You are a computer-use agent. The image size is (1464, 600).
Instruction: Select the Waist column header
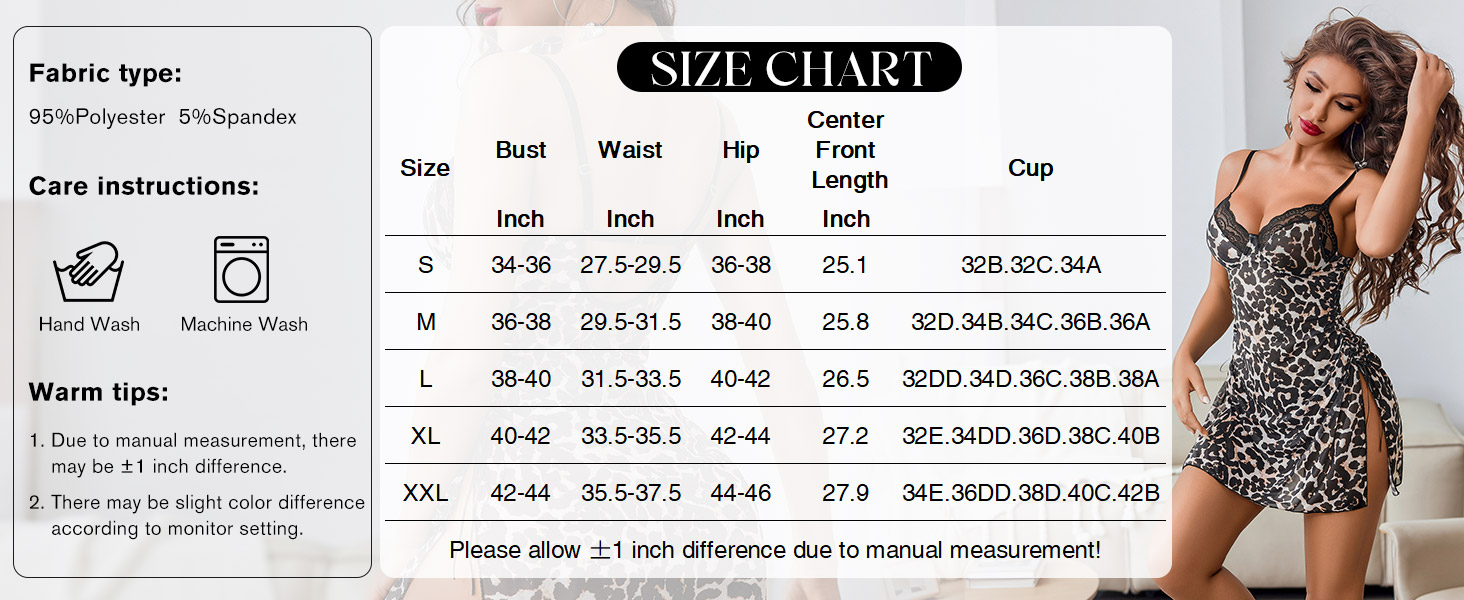630,150
